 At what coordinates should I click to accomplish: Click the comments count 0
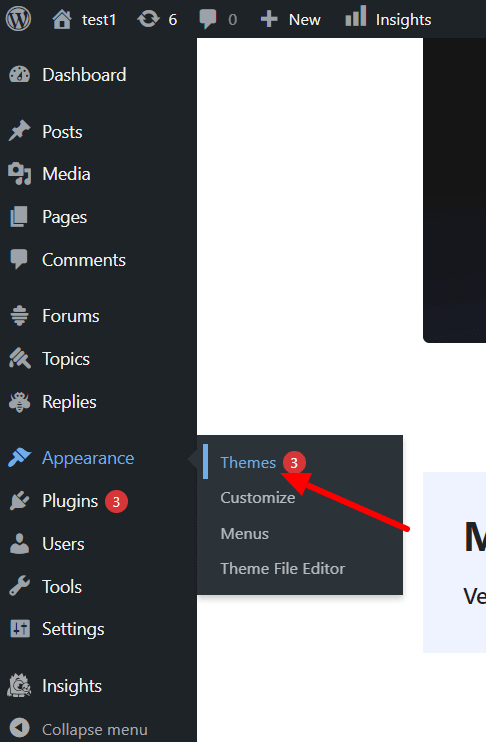tap(232, 19)
